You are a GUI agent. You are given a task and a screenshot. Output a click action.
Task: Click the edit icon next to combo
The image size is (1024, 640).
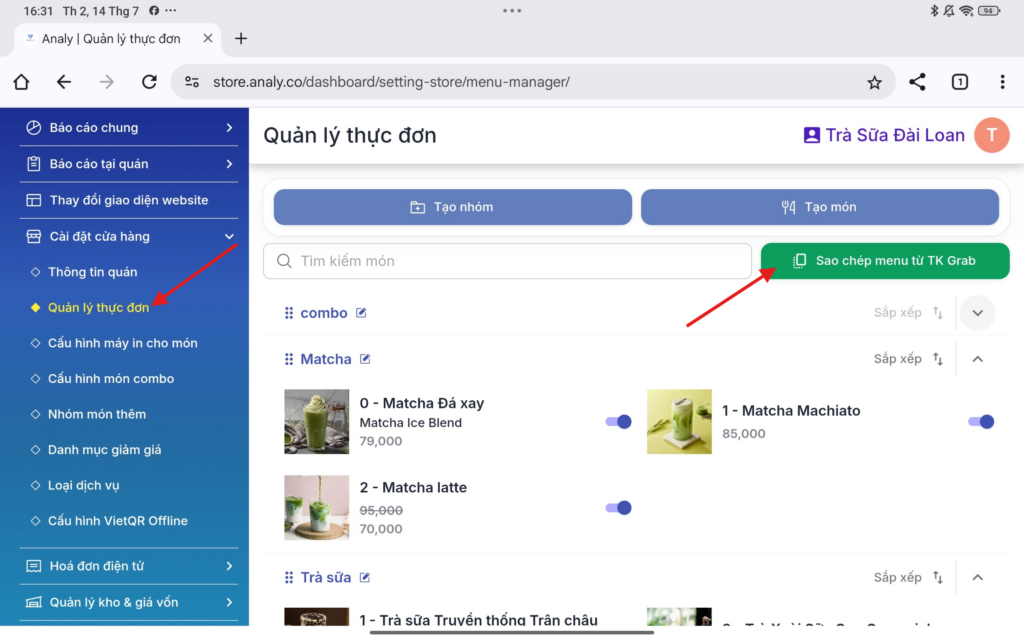click(x=361, y=313)
